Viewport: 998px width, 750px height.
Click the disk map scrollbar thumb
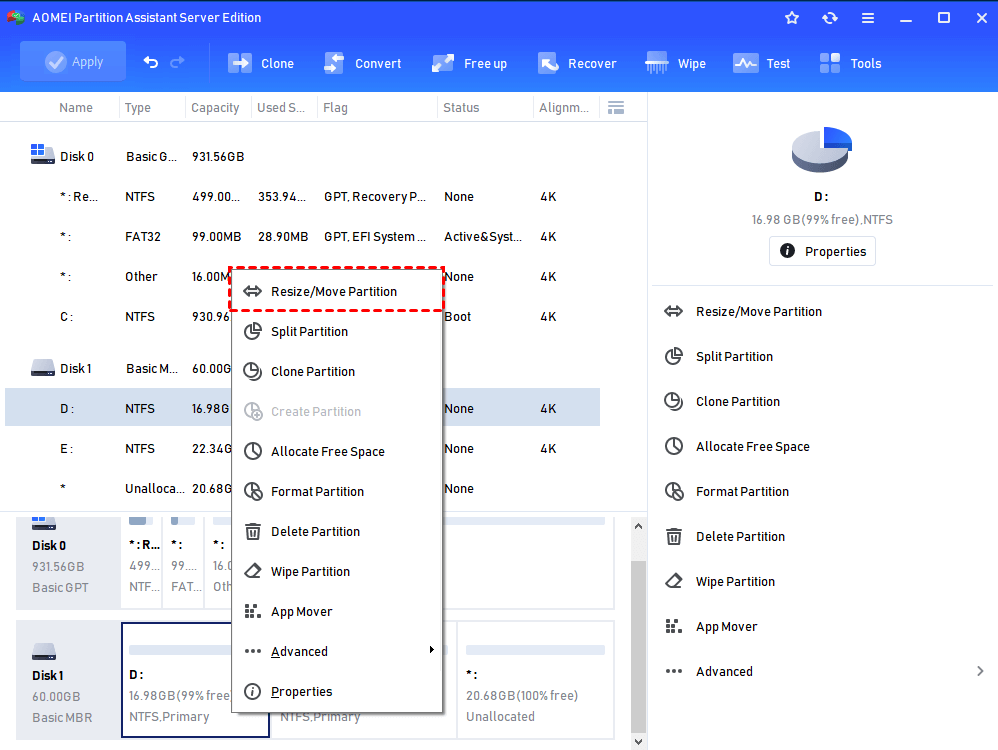tap(638, 646)
